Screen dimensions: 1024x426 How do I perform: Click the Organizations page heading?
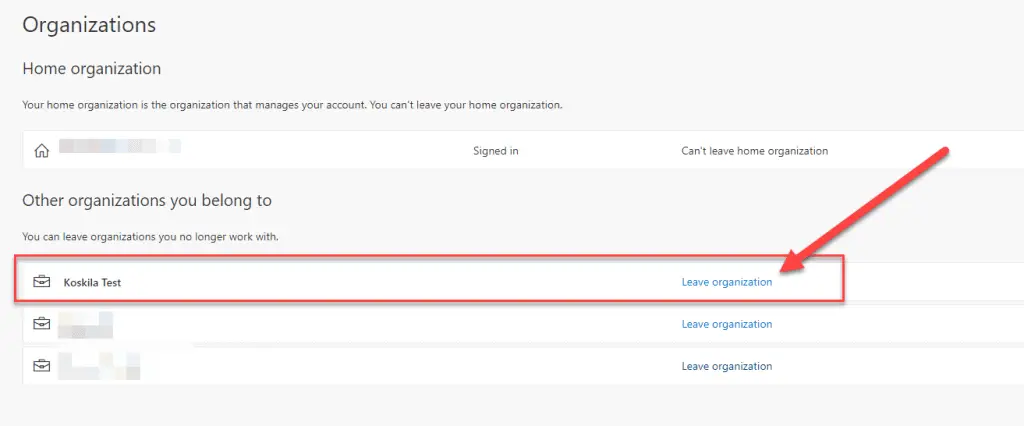89,24
